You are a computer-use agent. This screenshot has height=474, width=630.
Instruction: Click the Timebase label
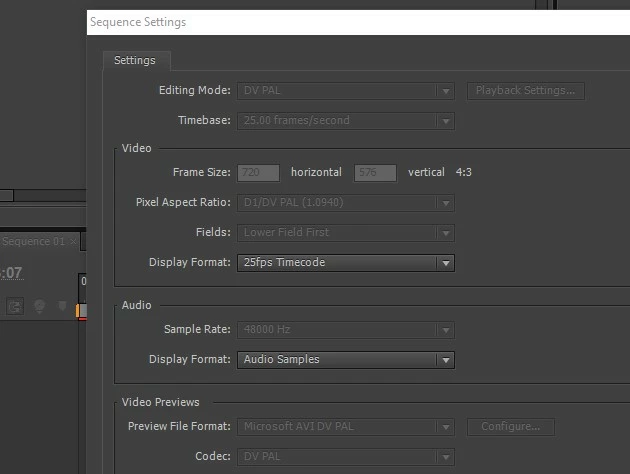[x=205, y=120]
